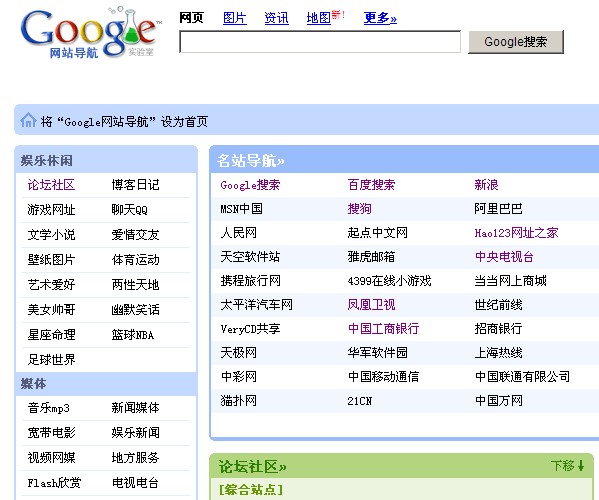Open the 音乐mp3 category

pyautogui.click(x=49, y=408)
